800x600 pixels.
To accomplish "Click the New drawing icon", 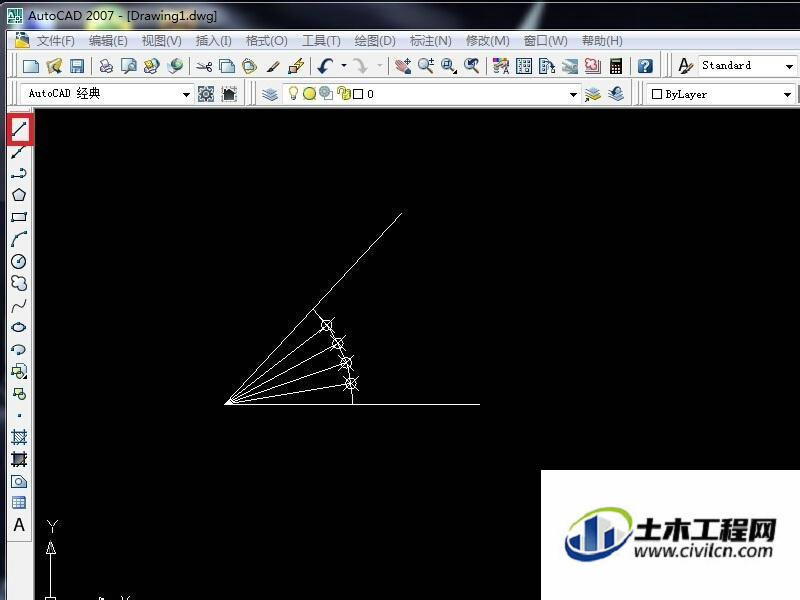I will [32, 66].
